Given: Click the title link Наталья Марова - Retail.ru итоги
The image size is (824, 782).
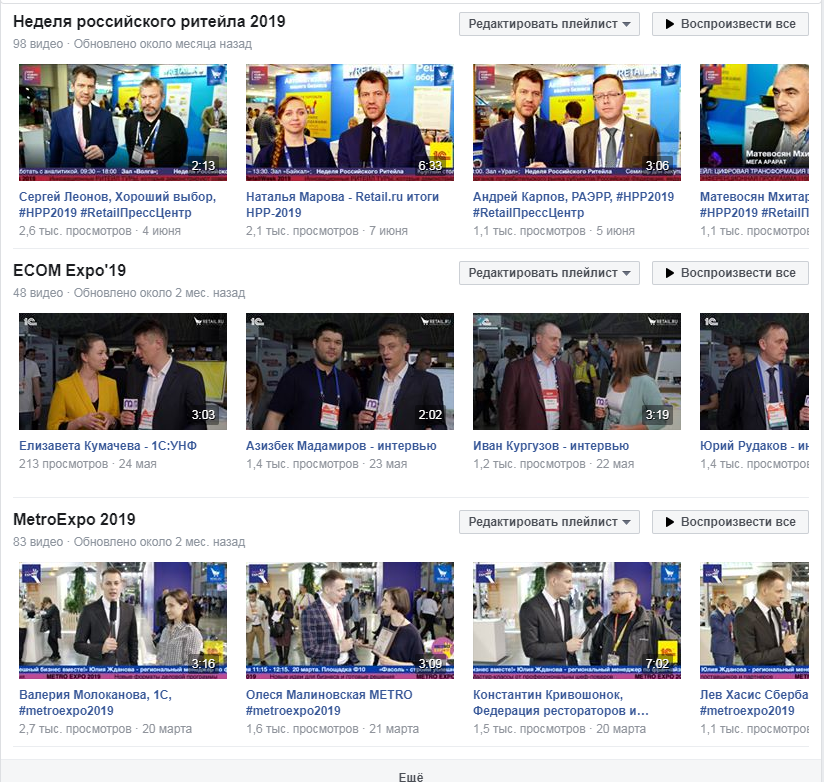Looking at the screenshot, I should [x=343, y=204].
